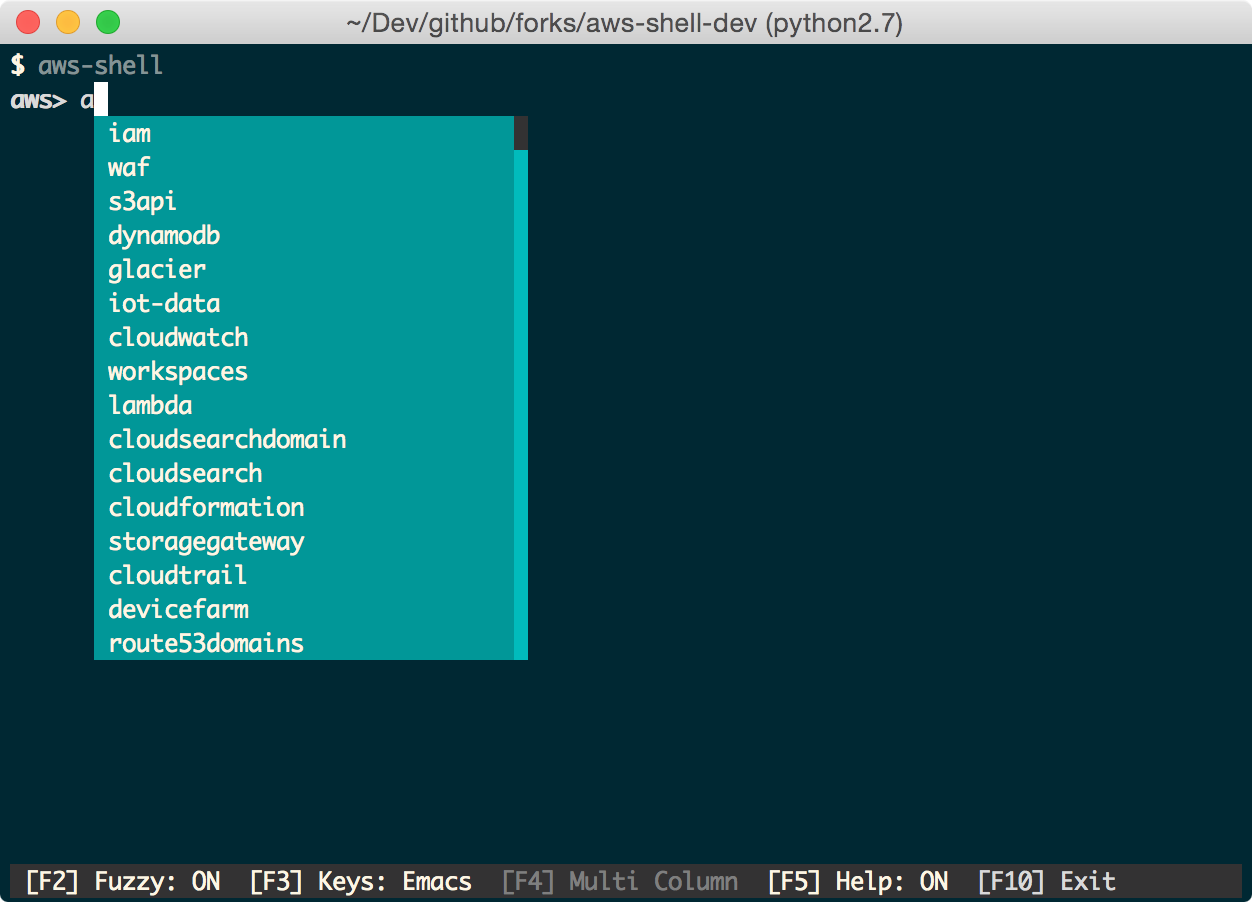
Task: Choose the glacier completion
Action: 304,269
